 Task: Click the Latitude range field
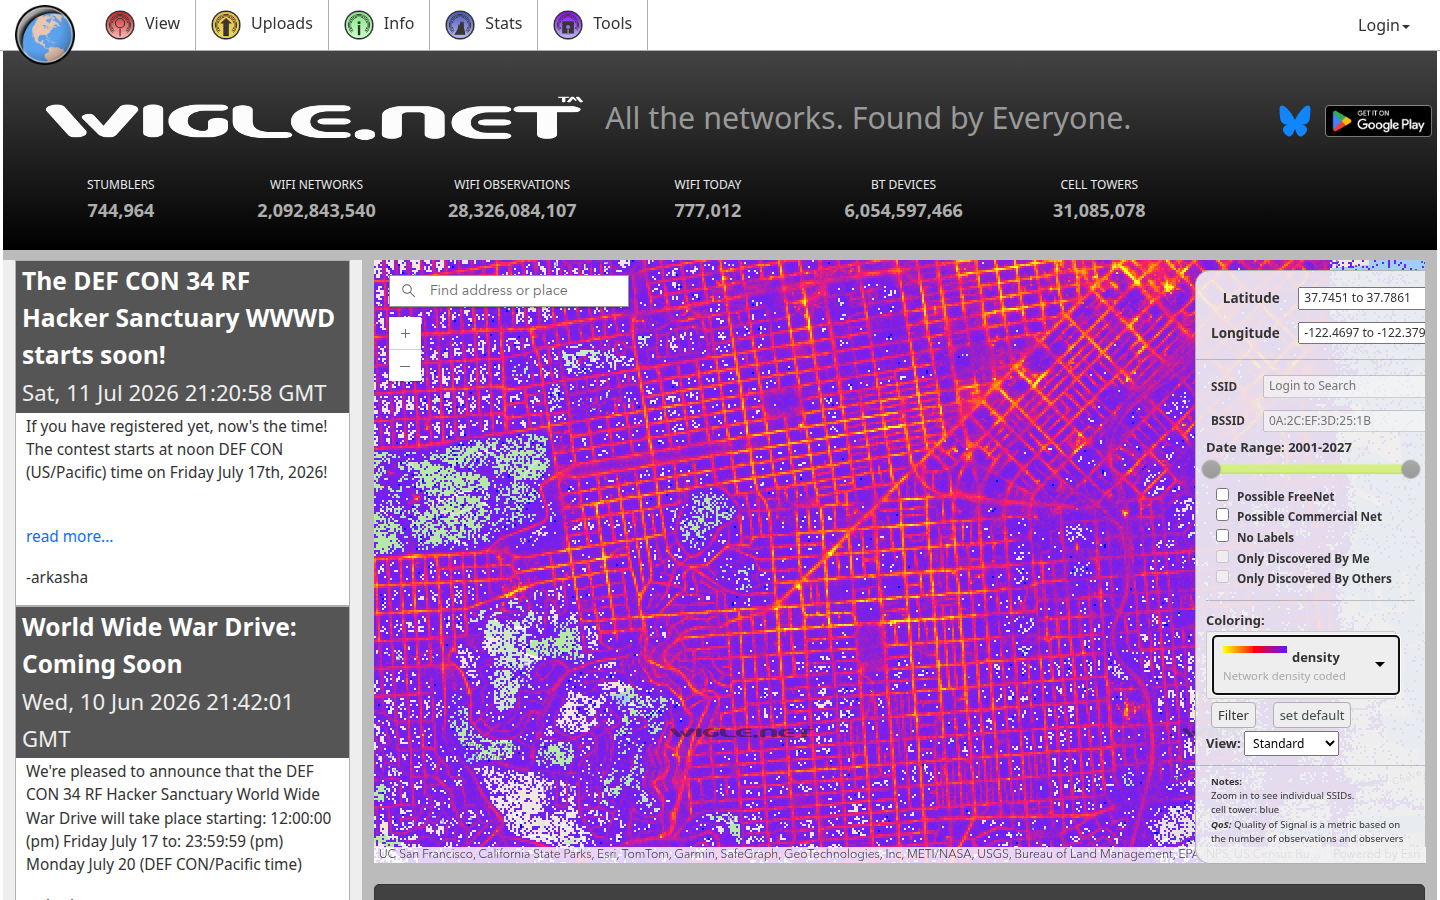(x=1362, y=298)
